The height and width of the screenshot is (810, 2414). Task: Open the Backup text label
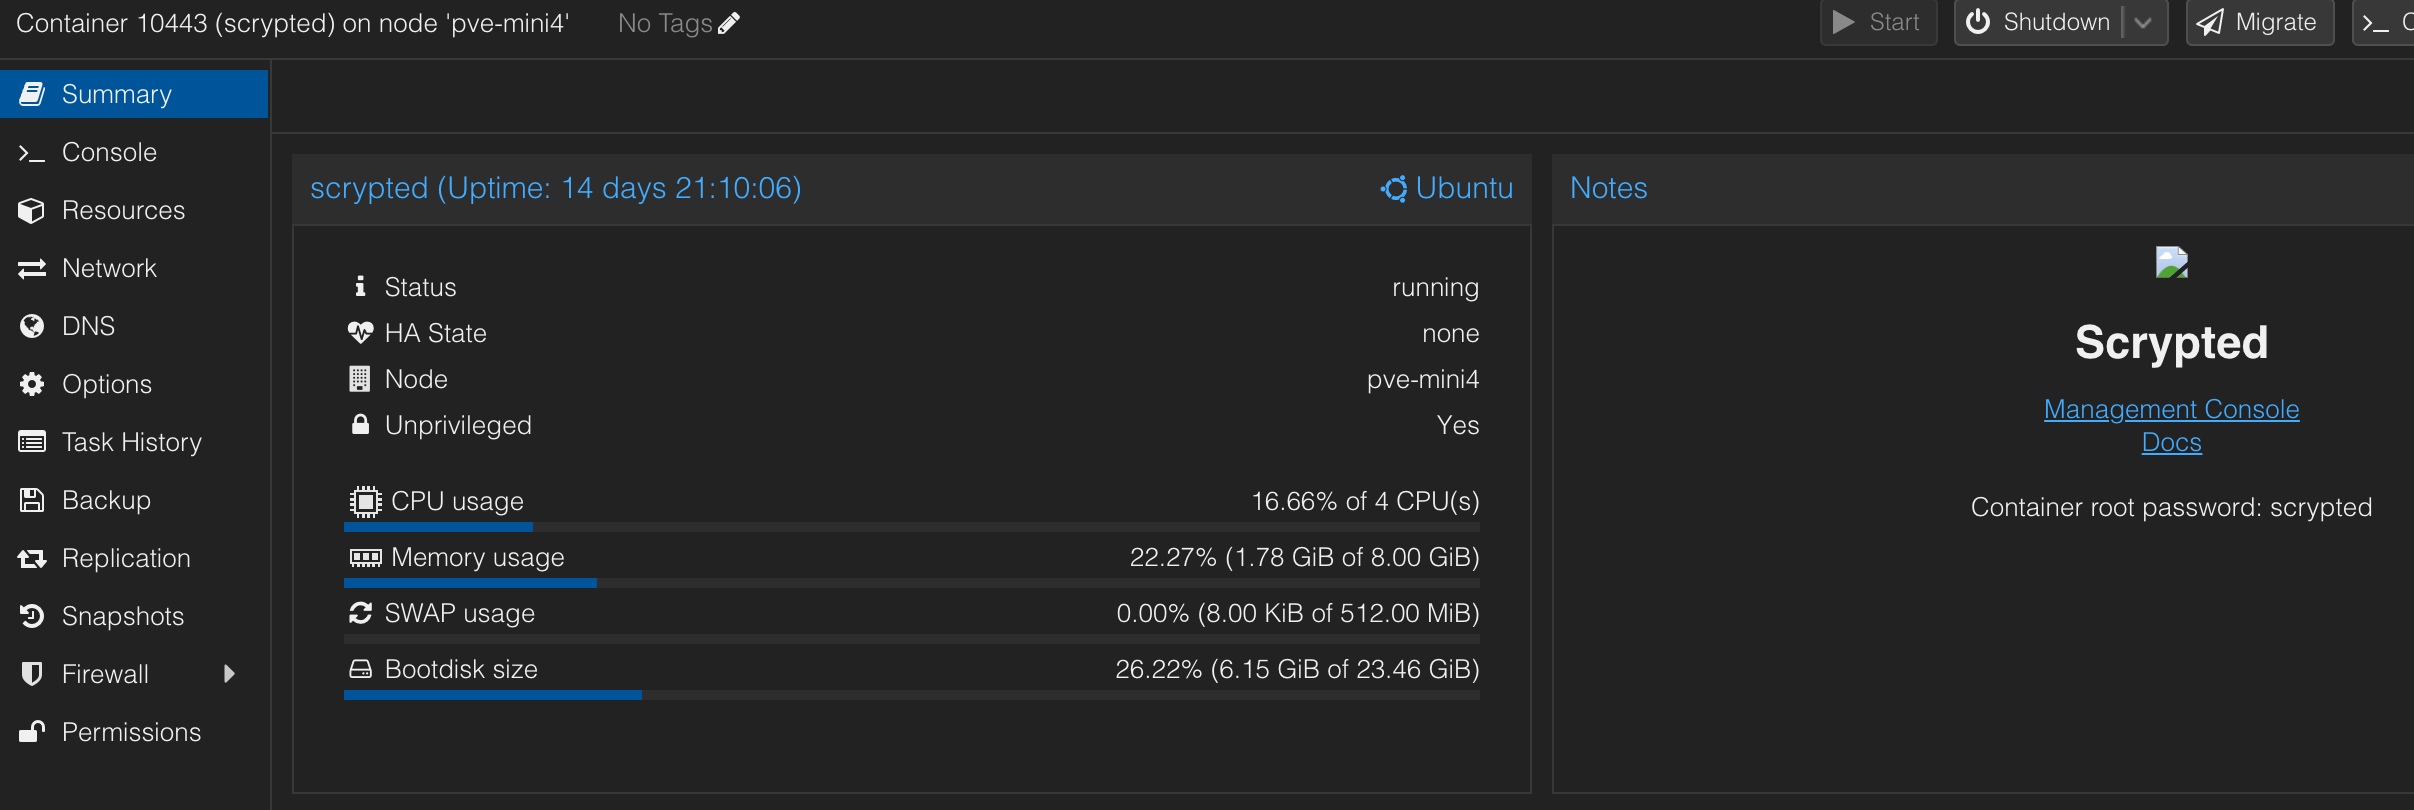click(106, 500)
